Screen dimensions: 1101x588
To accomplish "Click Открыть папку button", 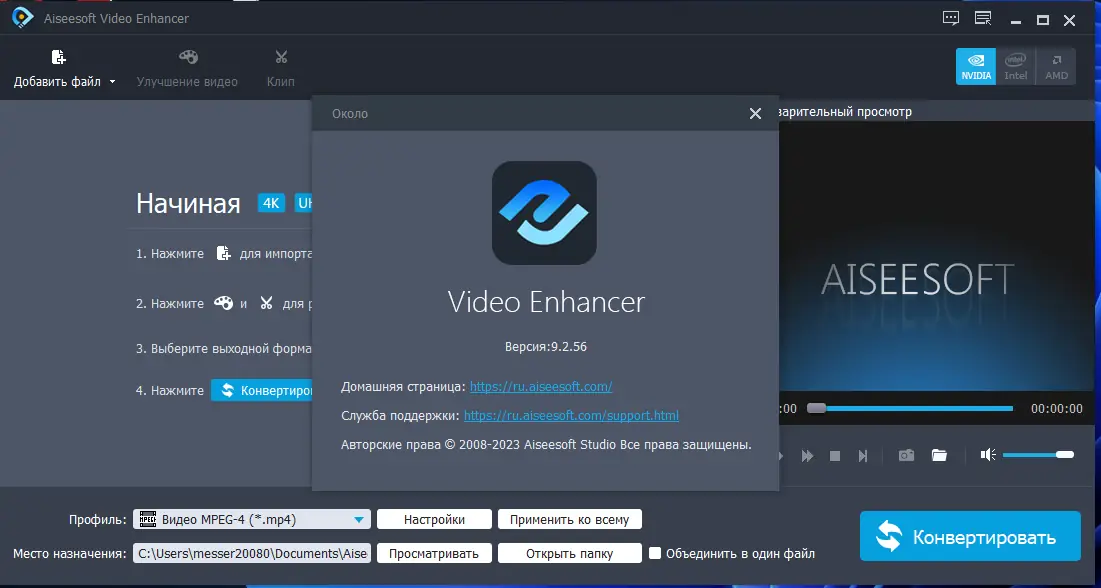I will tap(569, 554).
